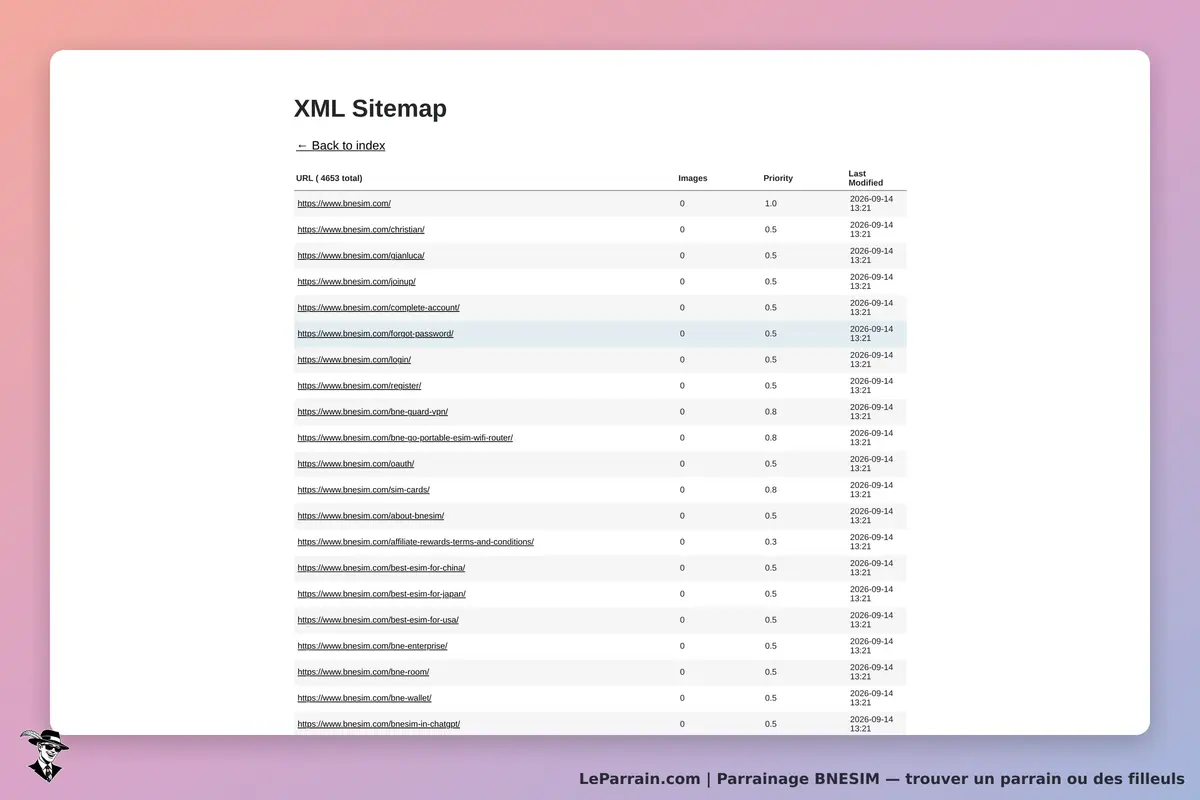Follow the best-esim-for-china link
1200x800 pixels.
[x=381, y=568]
